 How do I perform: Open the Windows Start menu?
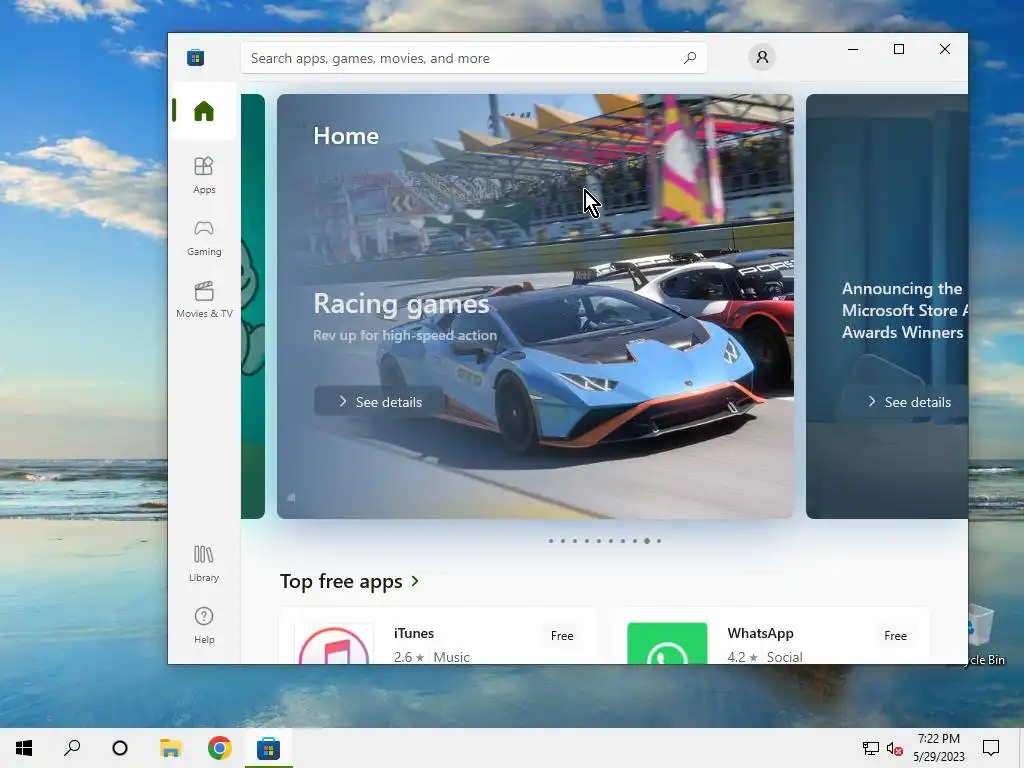click(24, 748)
